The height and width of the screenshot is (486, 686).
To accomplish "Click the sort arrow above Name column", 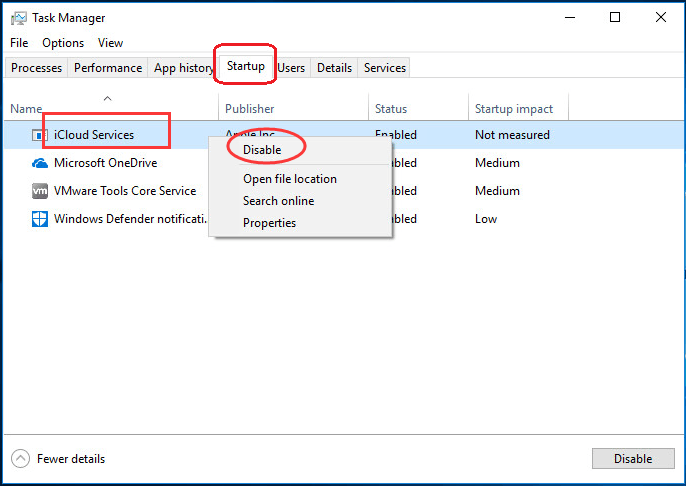I will [107, 98].
